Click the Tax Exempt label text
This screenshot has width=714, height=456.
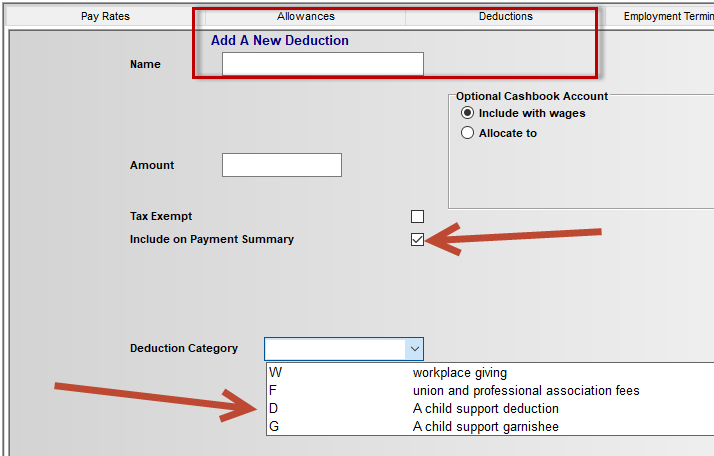(x=161, y=216)
